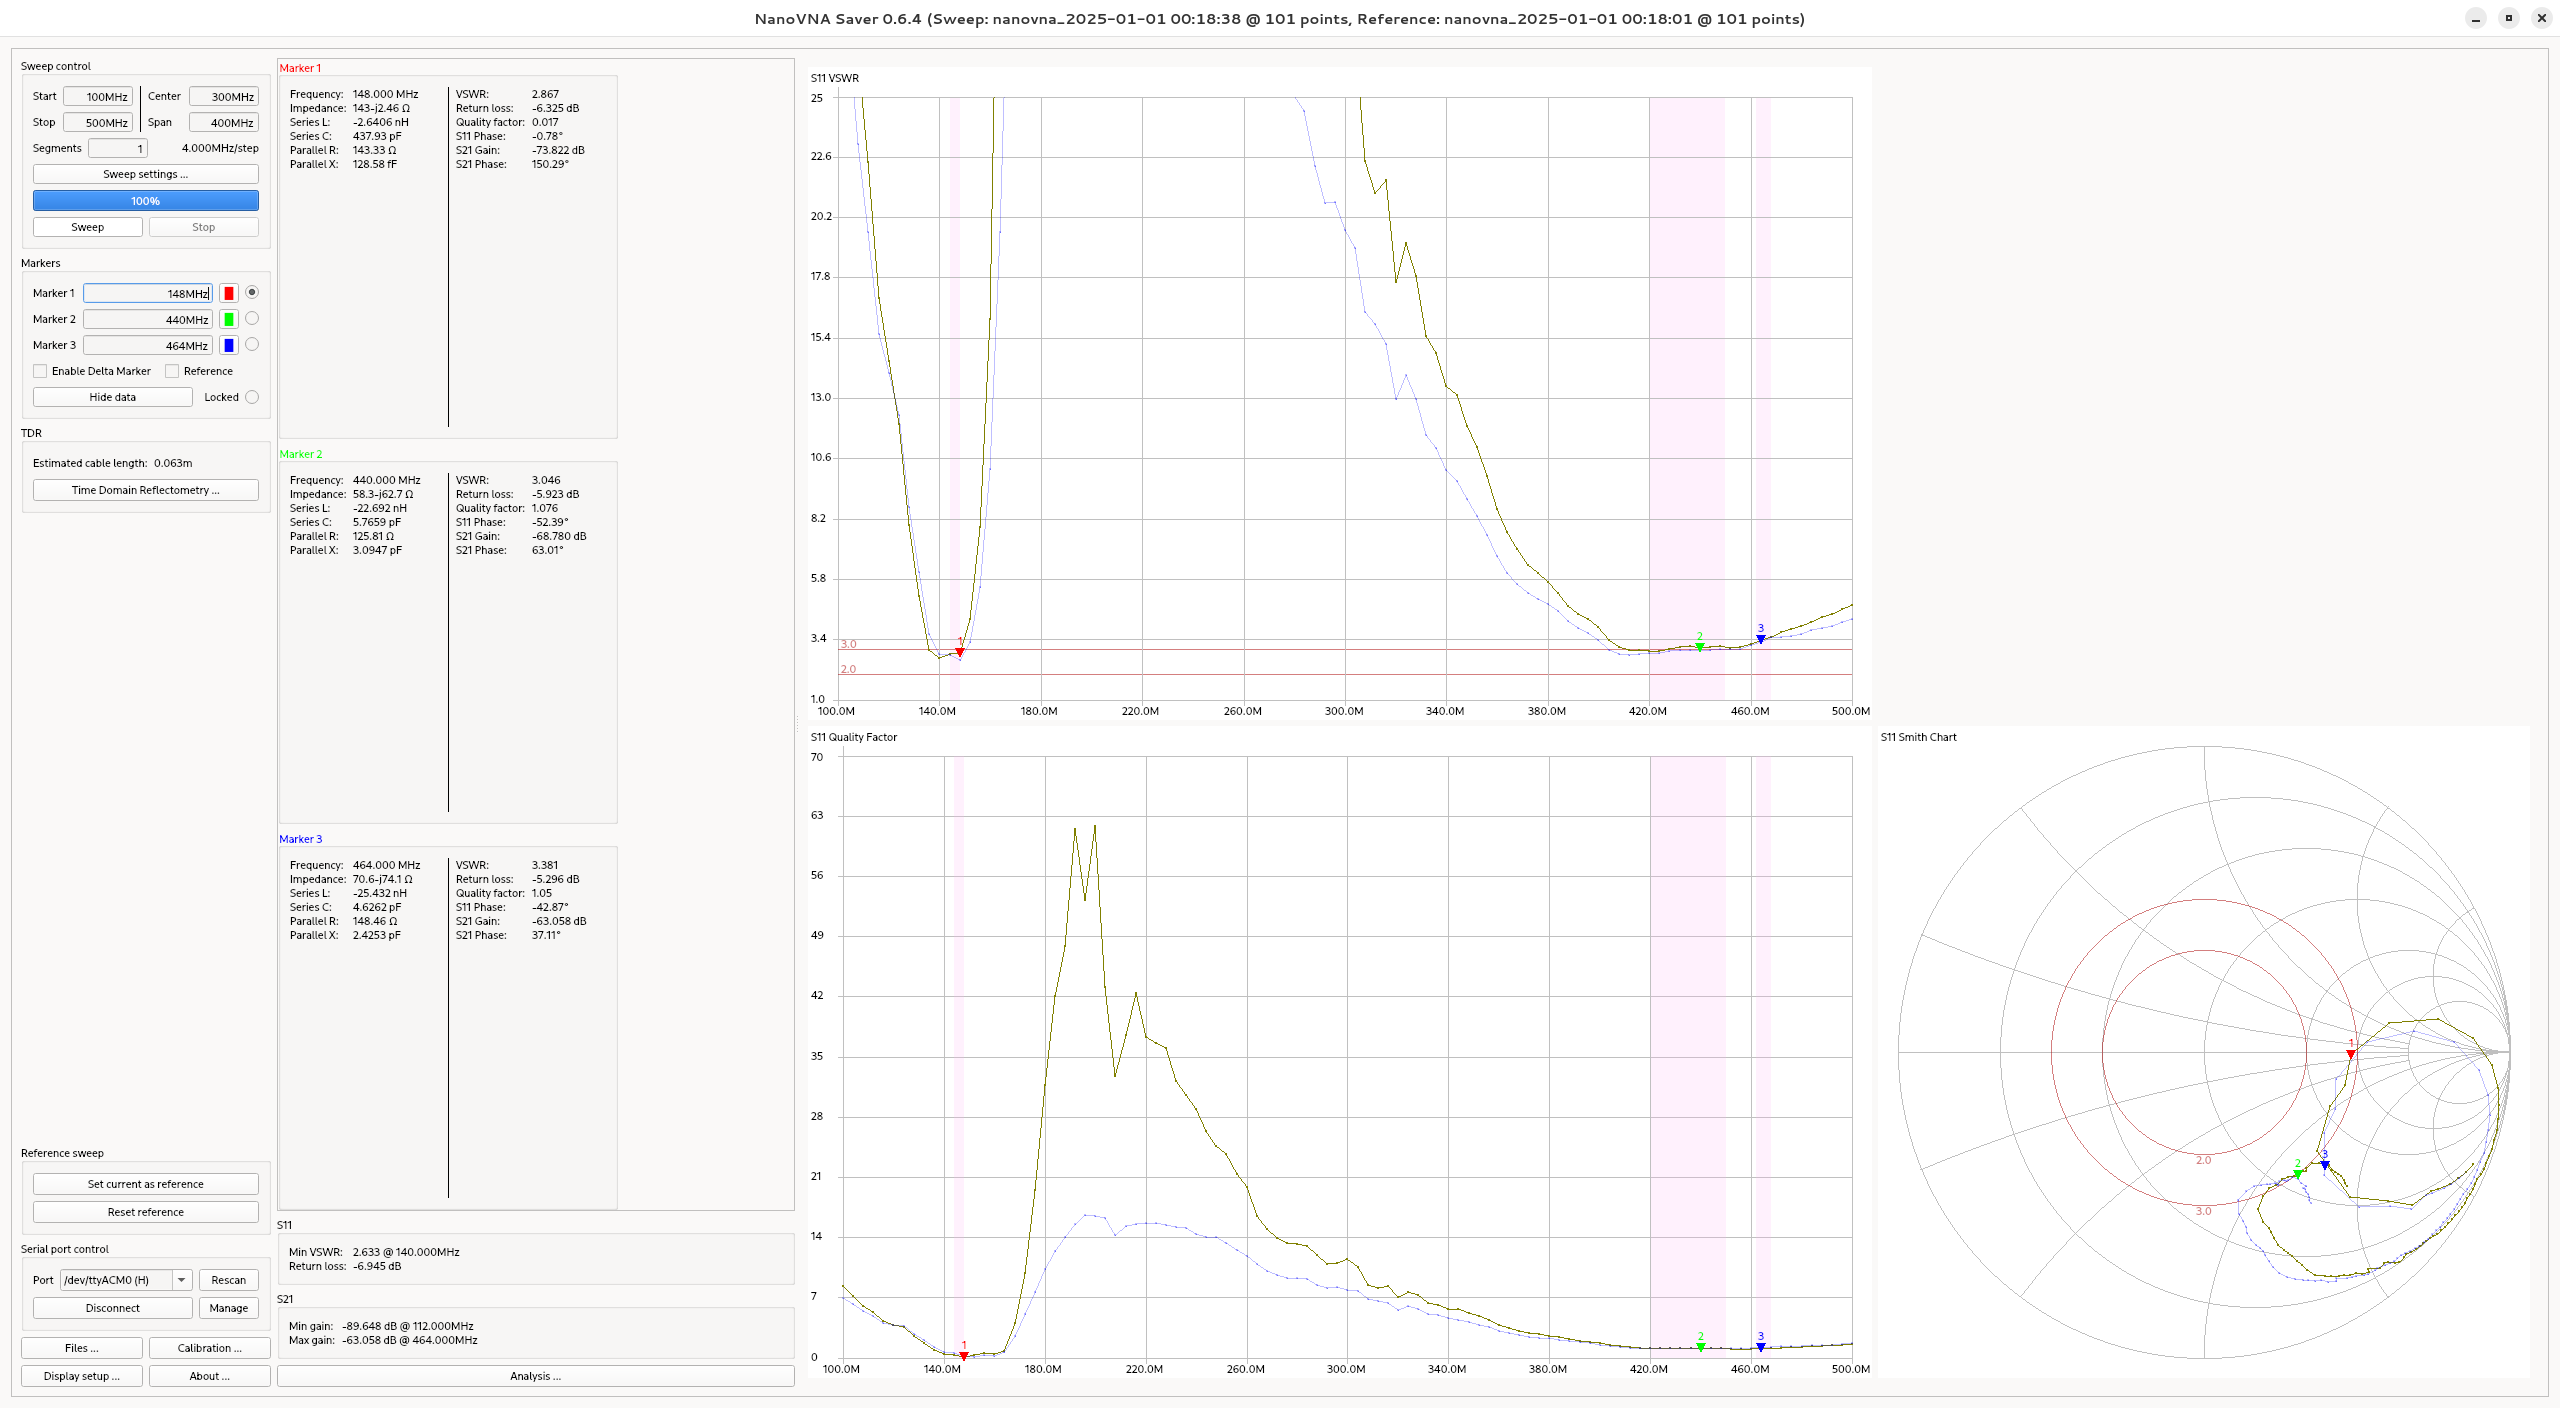Screen dimensions: 2560x1408
Task: Click green marker 2 on Smith chart
Action: point(2297,1174)
